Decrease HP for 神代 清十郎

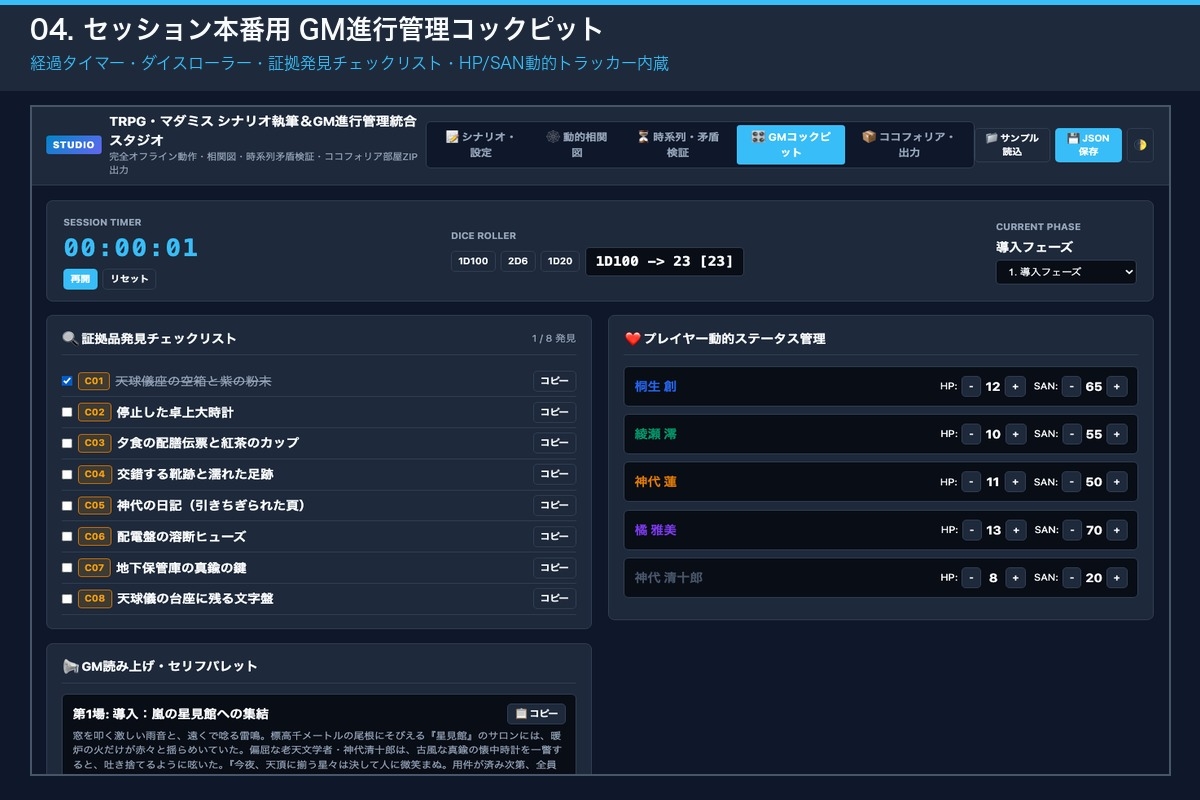pos(971,578)
